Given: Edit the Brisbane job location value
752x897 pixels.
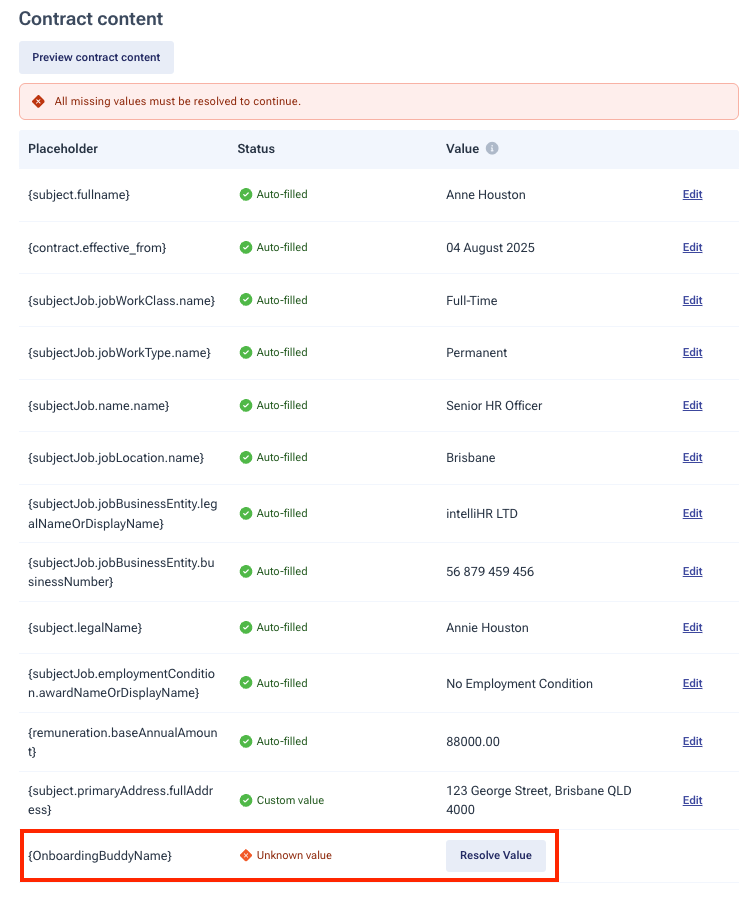Looking at the screenshot, I should click(x=692, y=458).
